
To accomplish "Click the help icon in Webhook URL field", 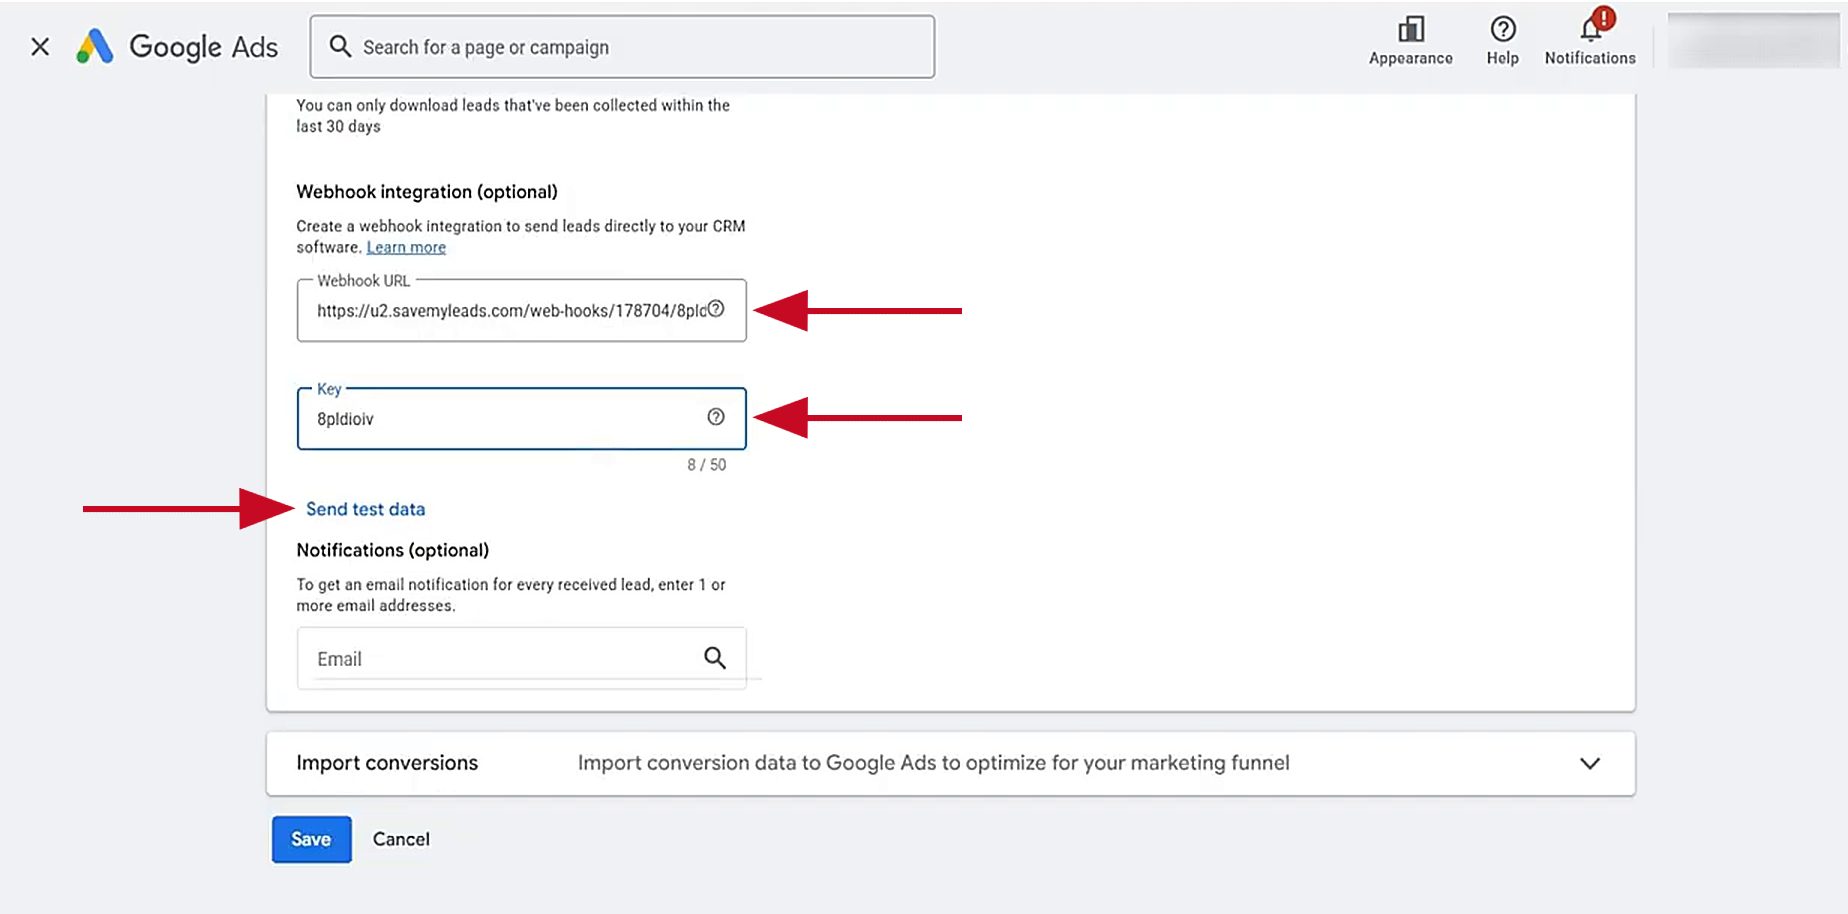I will tap(716, 309).
